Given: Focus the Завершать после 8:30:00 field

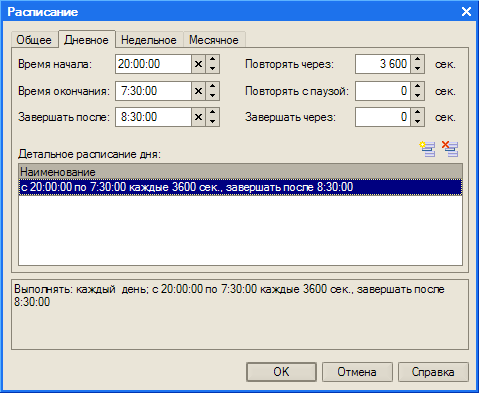Looking at the screenshot, I should coord(153,117).
